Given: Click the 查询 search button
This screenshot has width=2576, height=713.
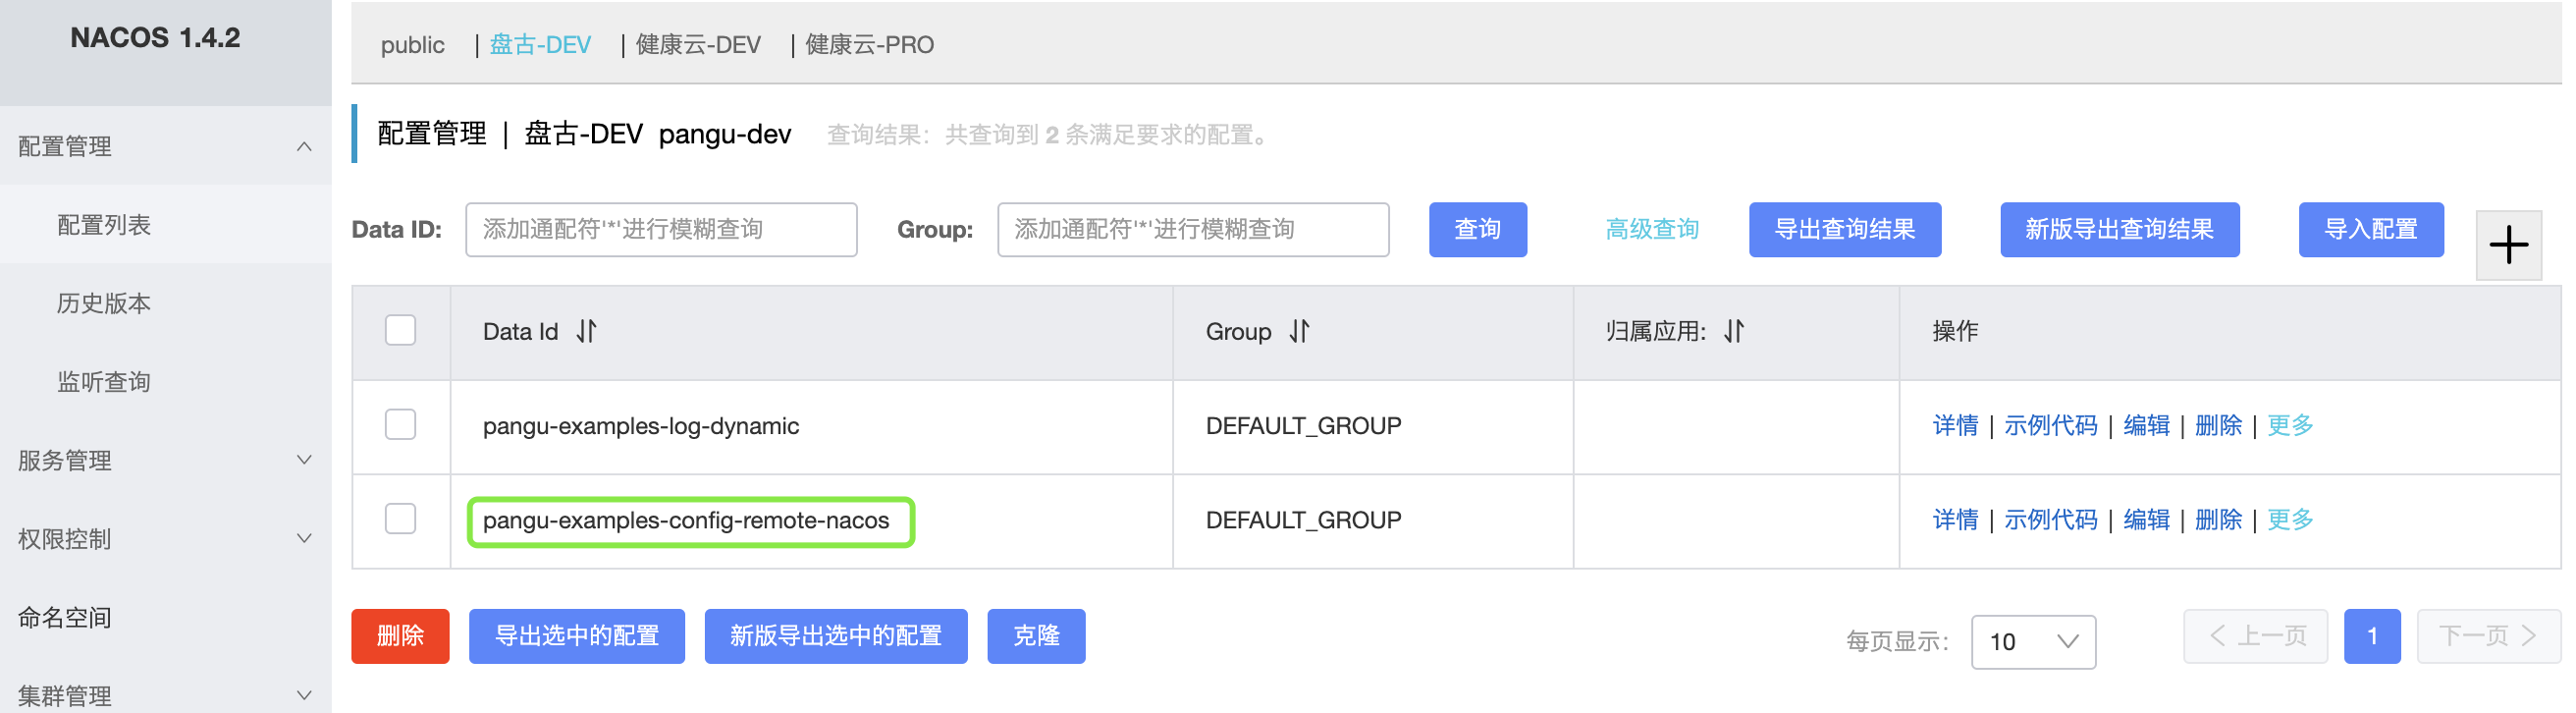Looking at the screenshot, I should (x=1477, y=230).
